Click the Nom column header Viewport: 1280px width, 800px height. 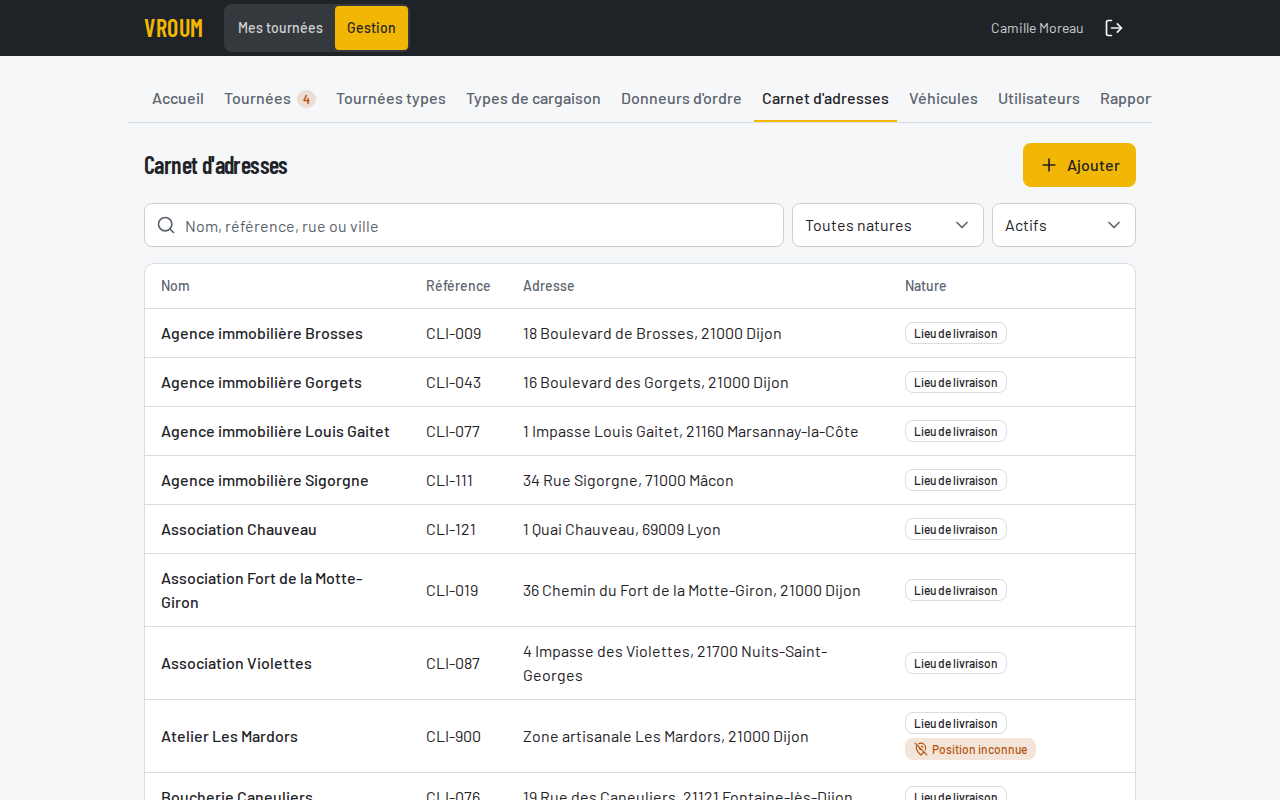(175, 286)
